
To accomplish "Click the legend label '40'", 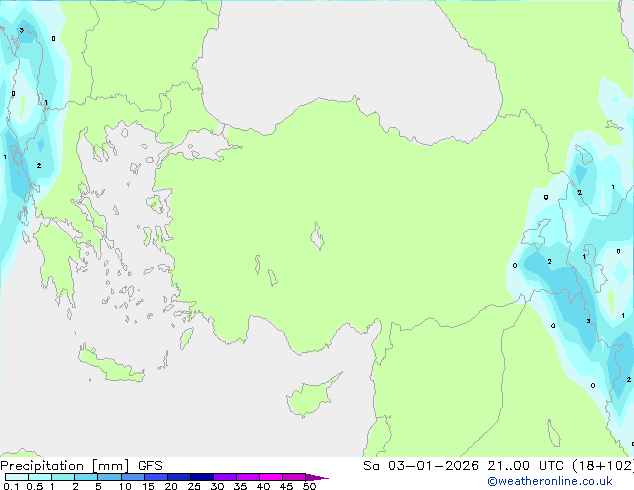I will 263,486.
